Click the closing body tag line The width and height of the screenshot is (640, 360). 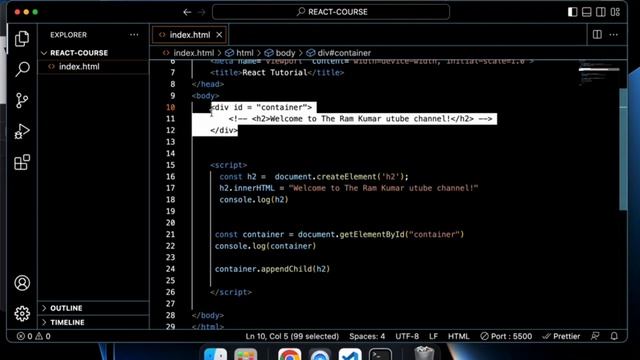(x=208, y=316)
